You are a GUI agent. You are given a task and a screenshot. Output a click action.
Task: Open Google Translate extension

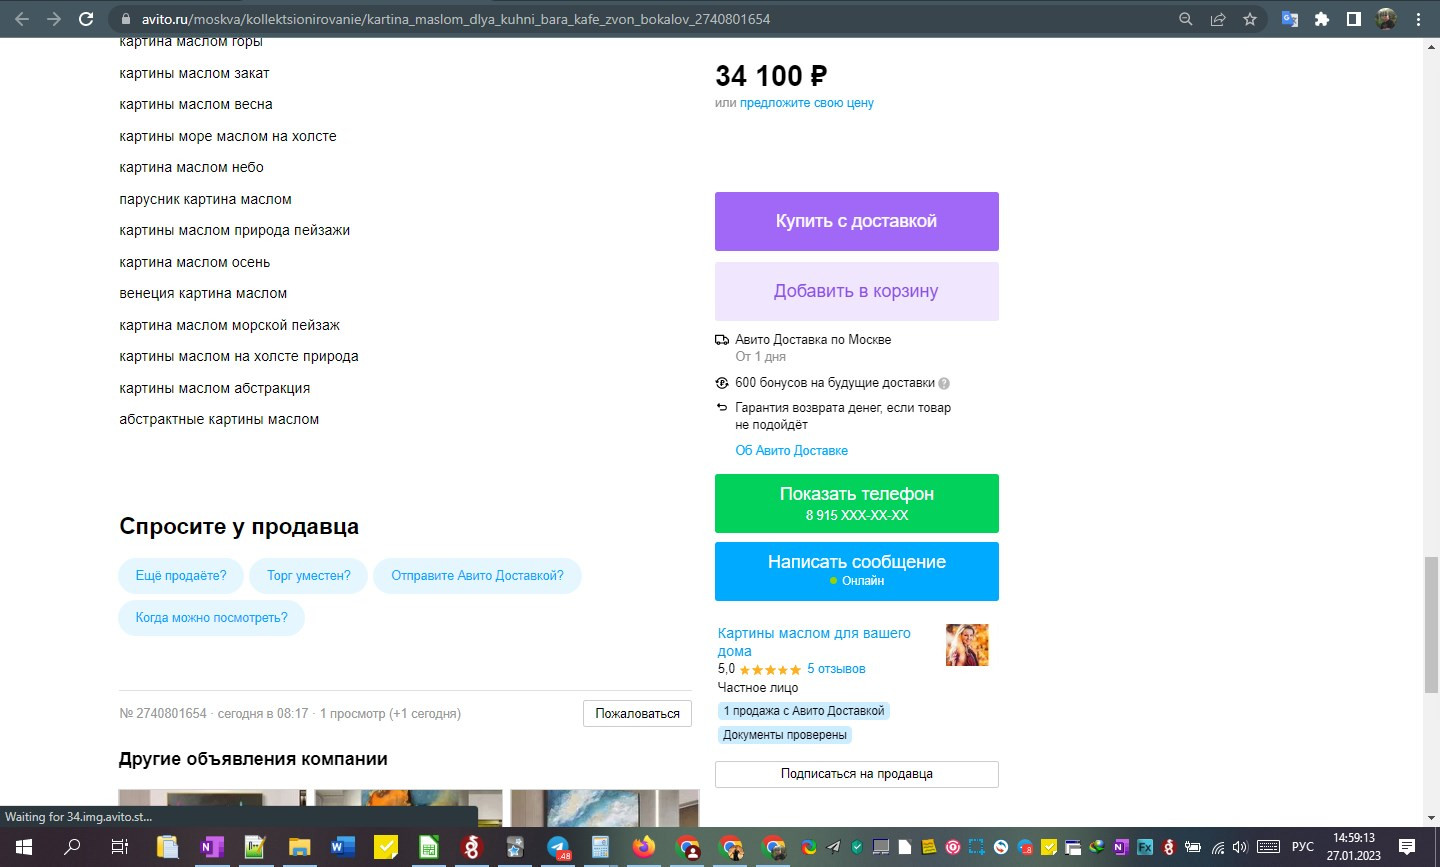pos(1290,19)
